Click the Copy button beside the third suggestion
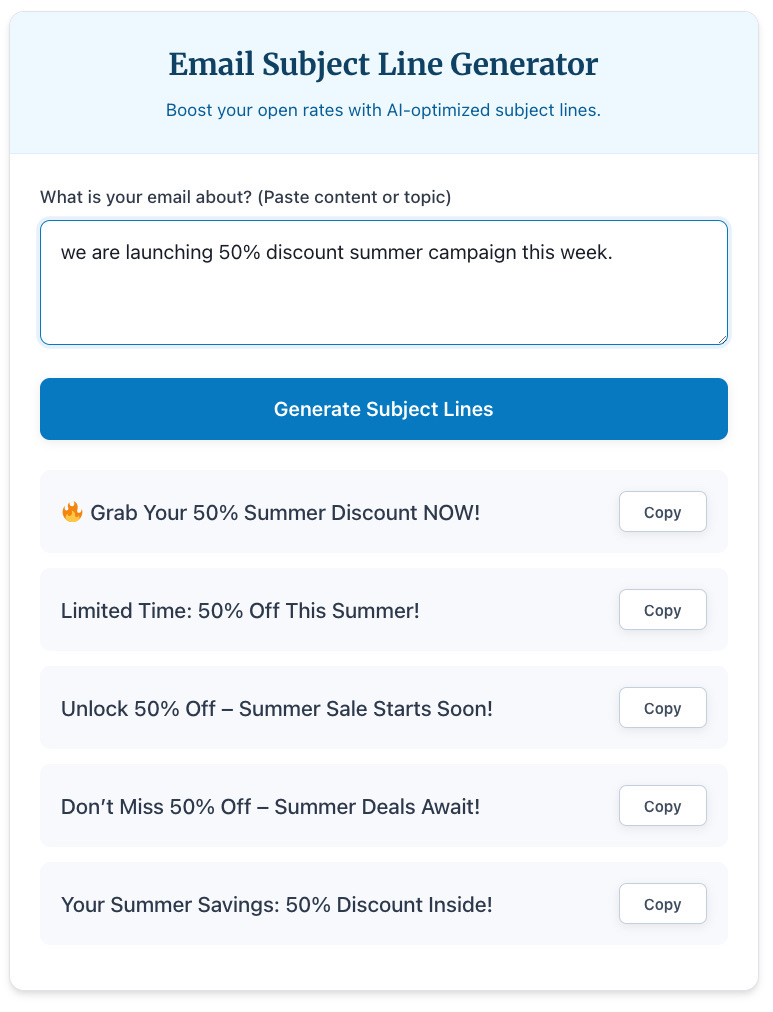Screen dimensions: 773x1012 coord(662,707)
